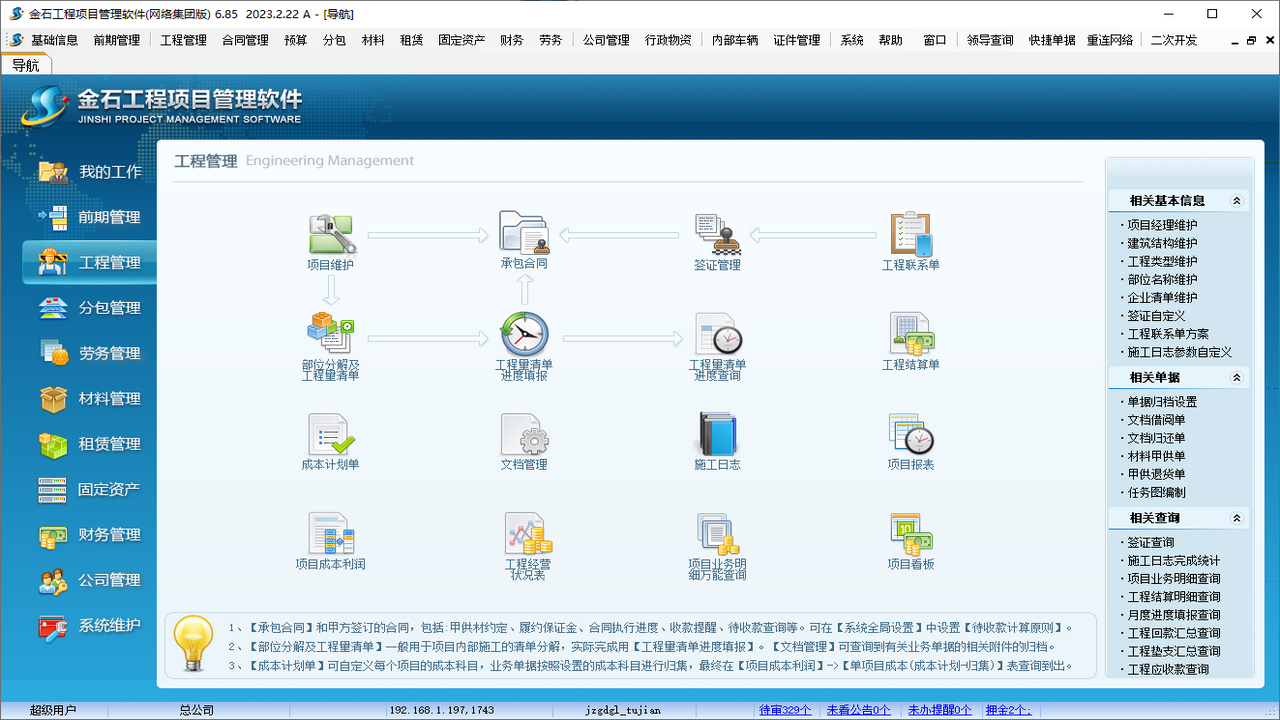Open 工程应收款查询 link
Screen dimensions: 1280x720
pos(1168,670)
